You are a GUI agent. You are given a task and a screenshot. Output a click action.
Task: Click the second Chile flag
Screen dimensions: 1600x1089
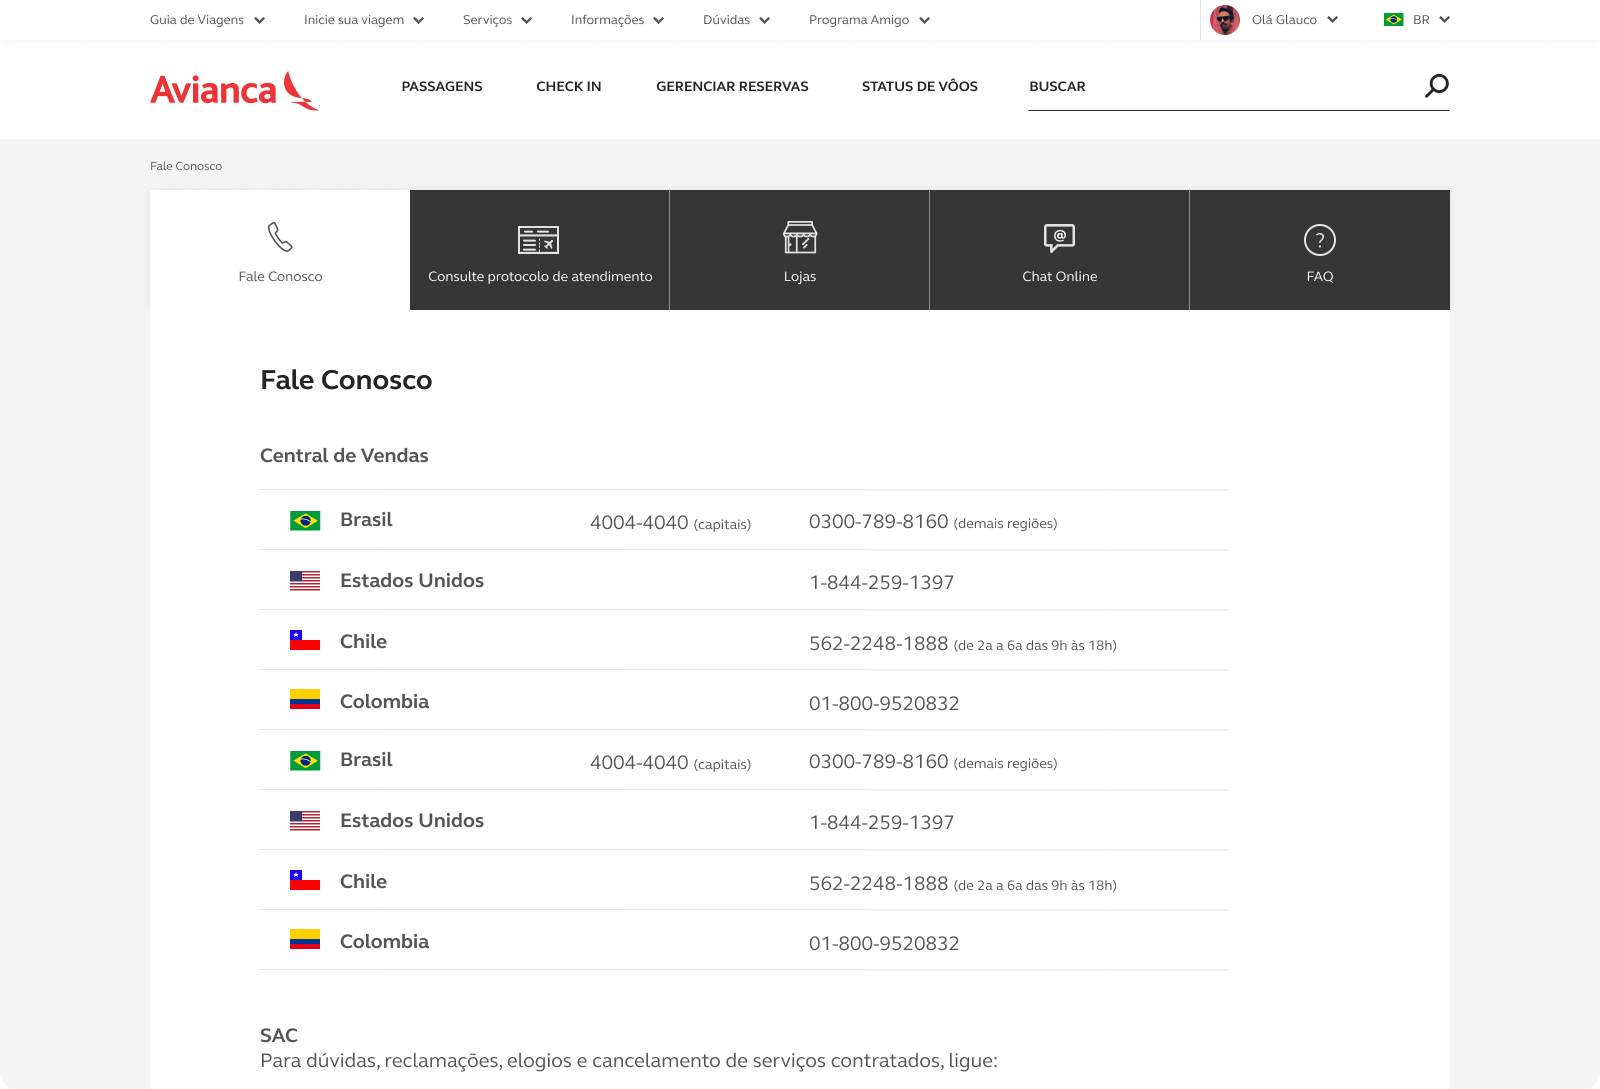click(305, 880)
